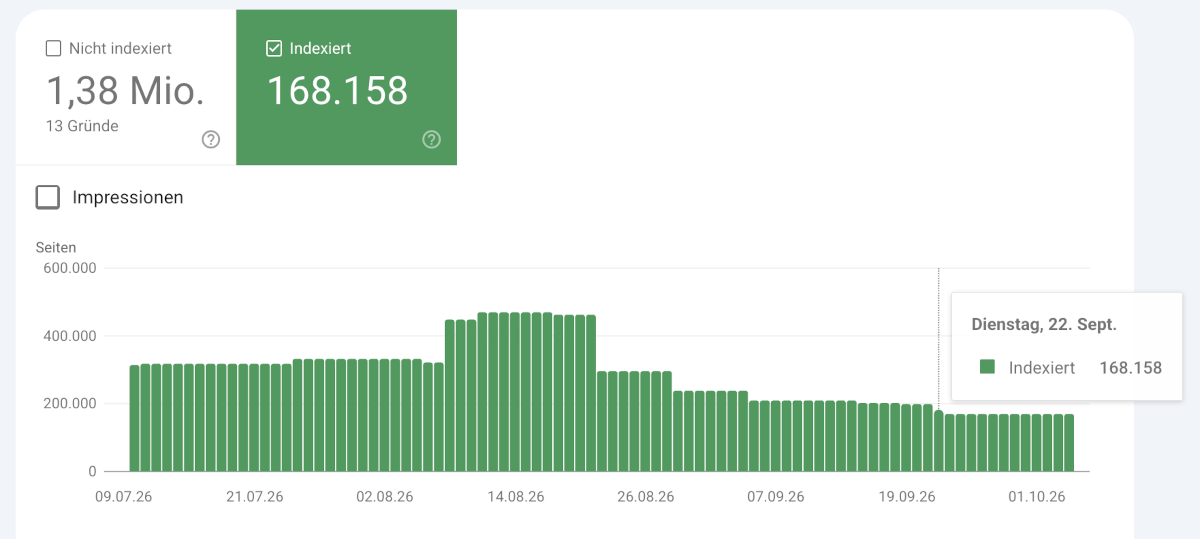Click x-axis date label 01.10.26
Viewport: 1200px width, 539px height.
pos(1037,496)
